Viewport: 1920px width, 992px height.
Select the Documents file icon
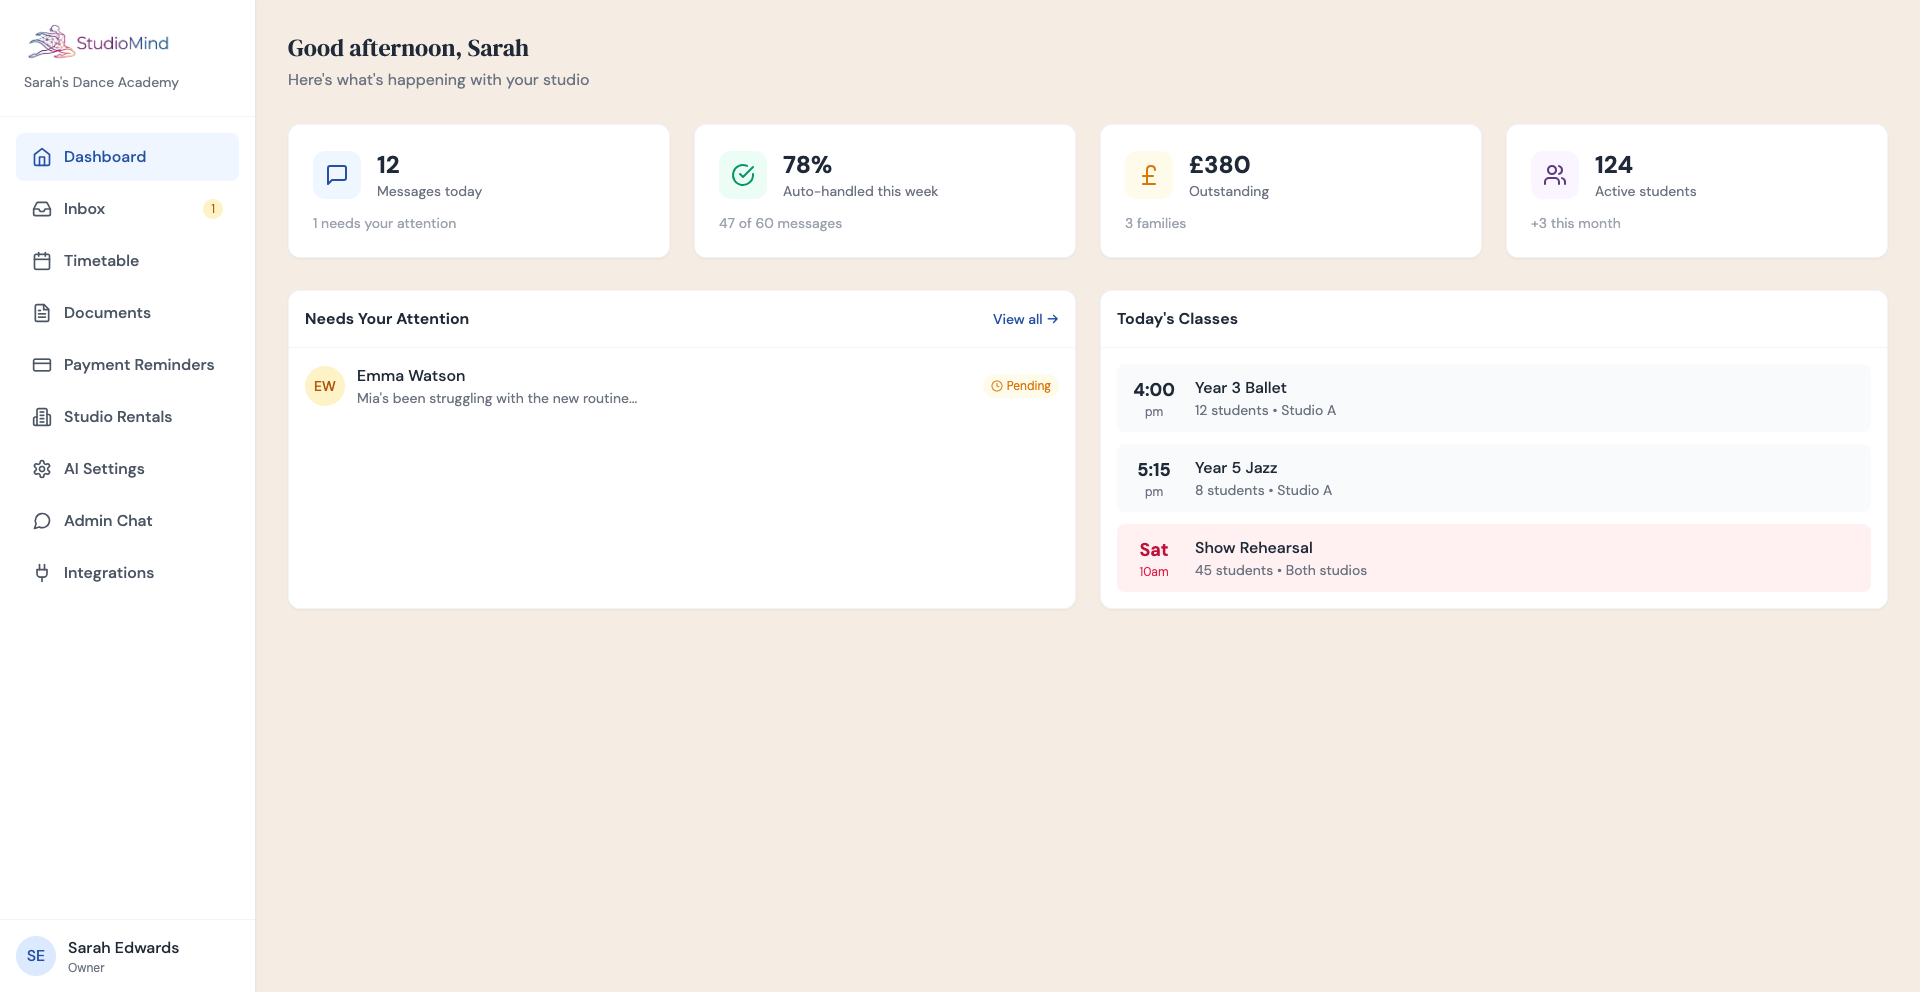41,313
